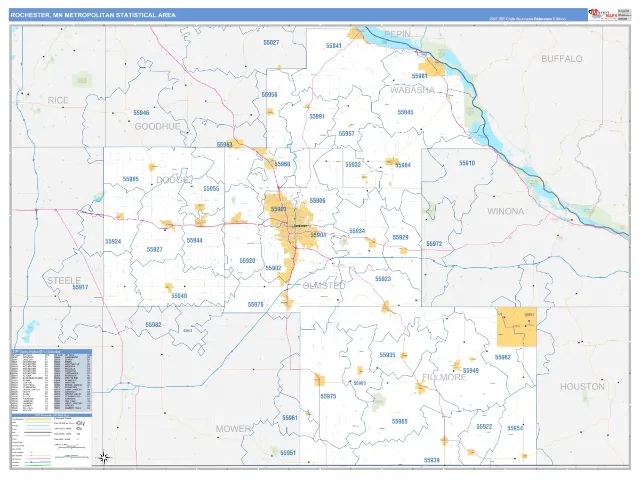Click ZIP code 55972

point(434,244)
